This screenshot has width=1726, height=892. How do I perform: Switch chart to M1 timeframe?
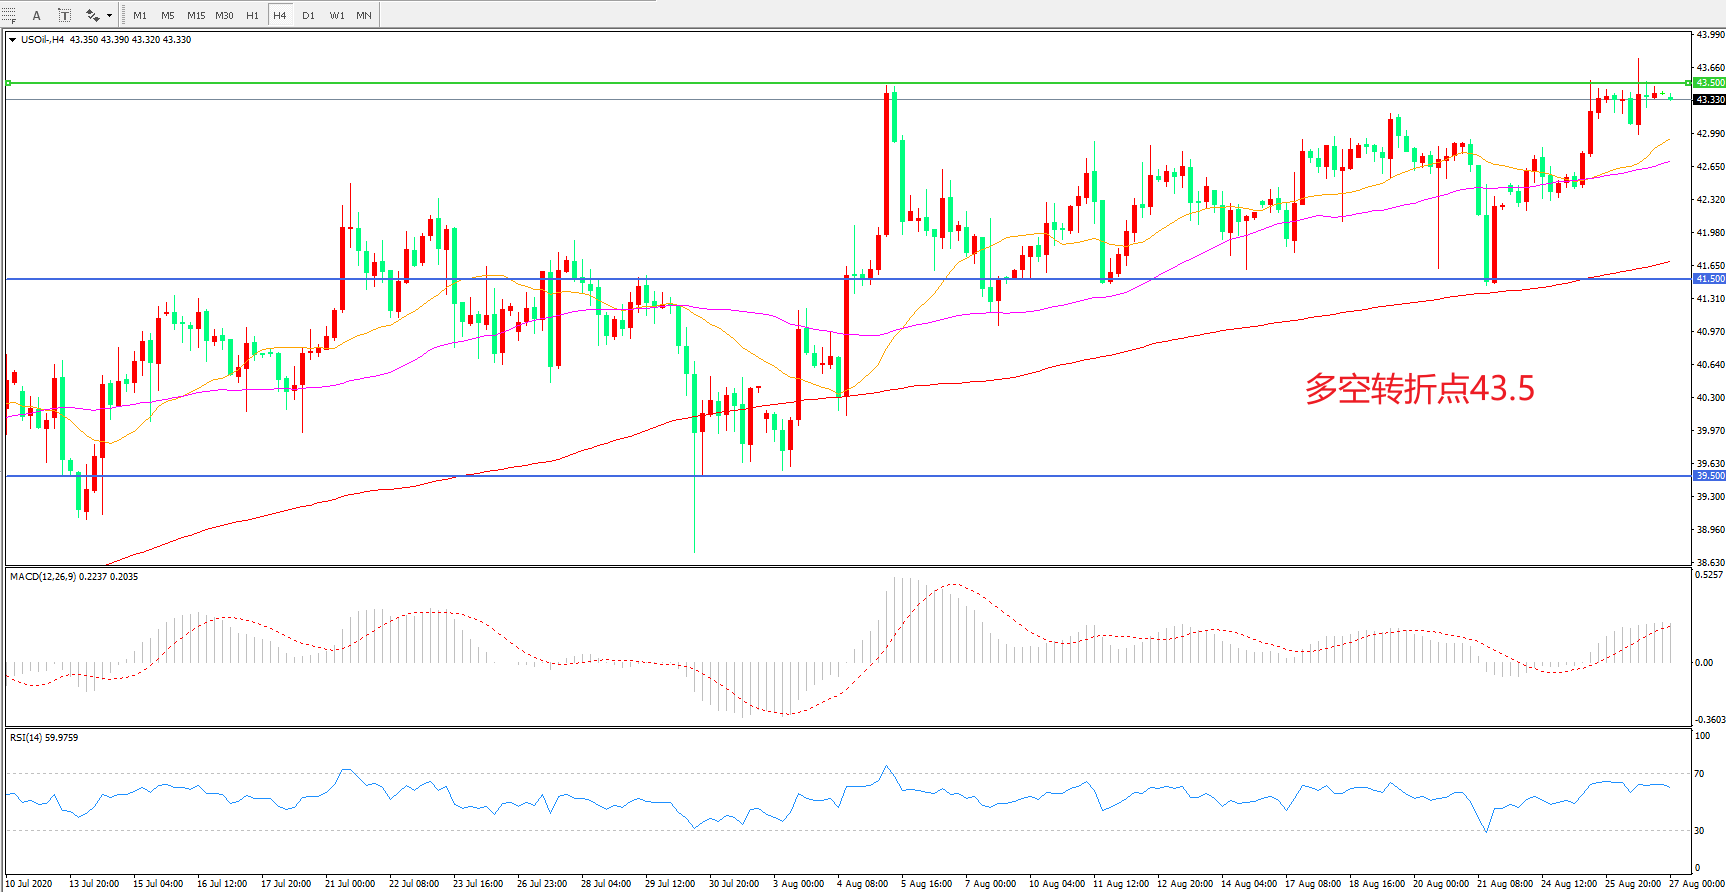pos(140,15)
